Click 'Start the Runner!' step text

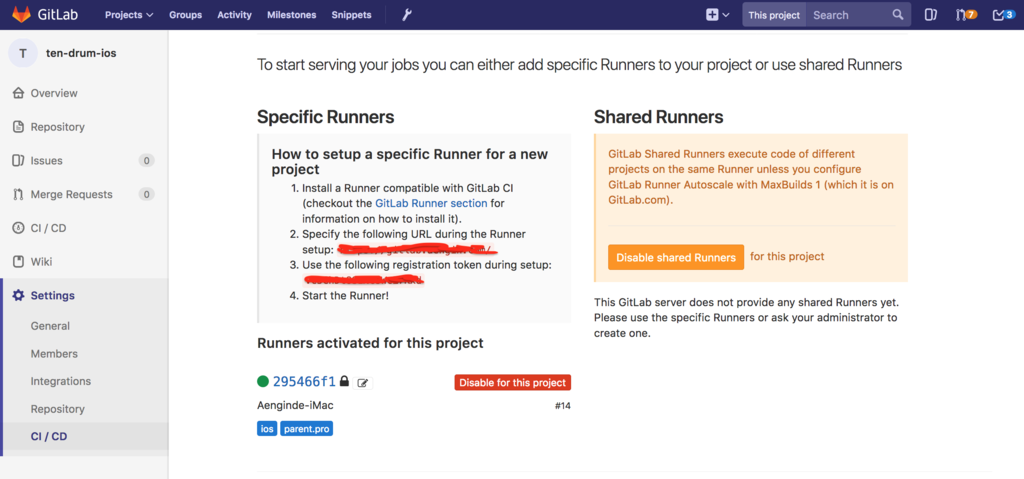345,295
